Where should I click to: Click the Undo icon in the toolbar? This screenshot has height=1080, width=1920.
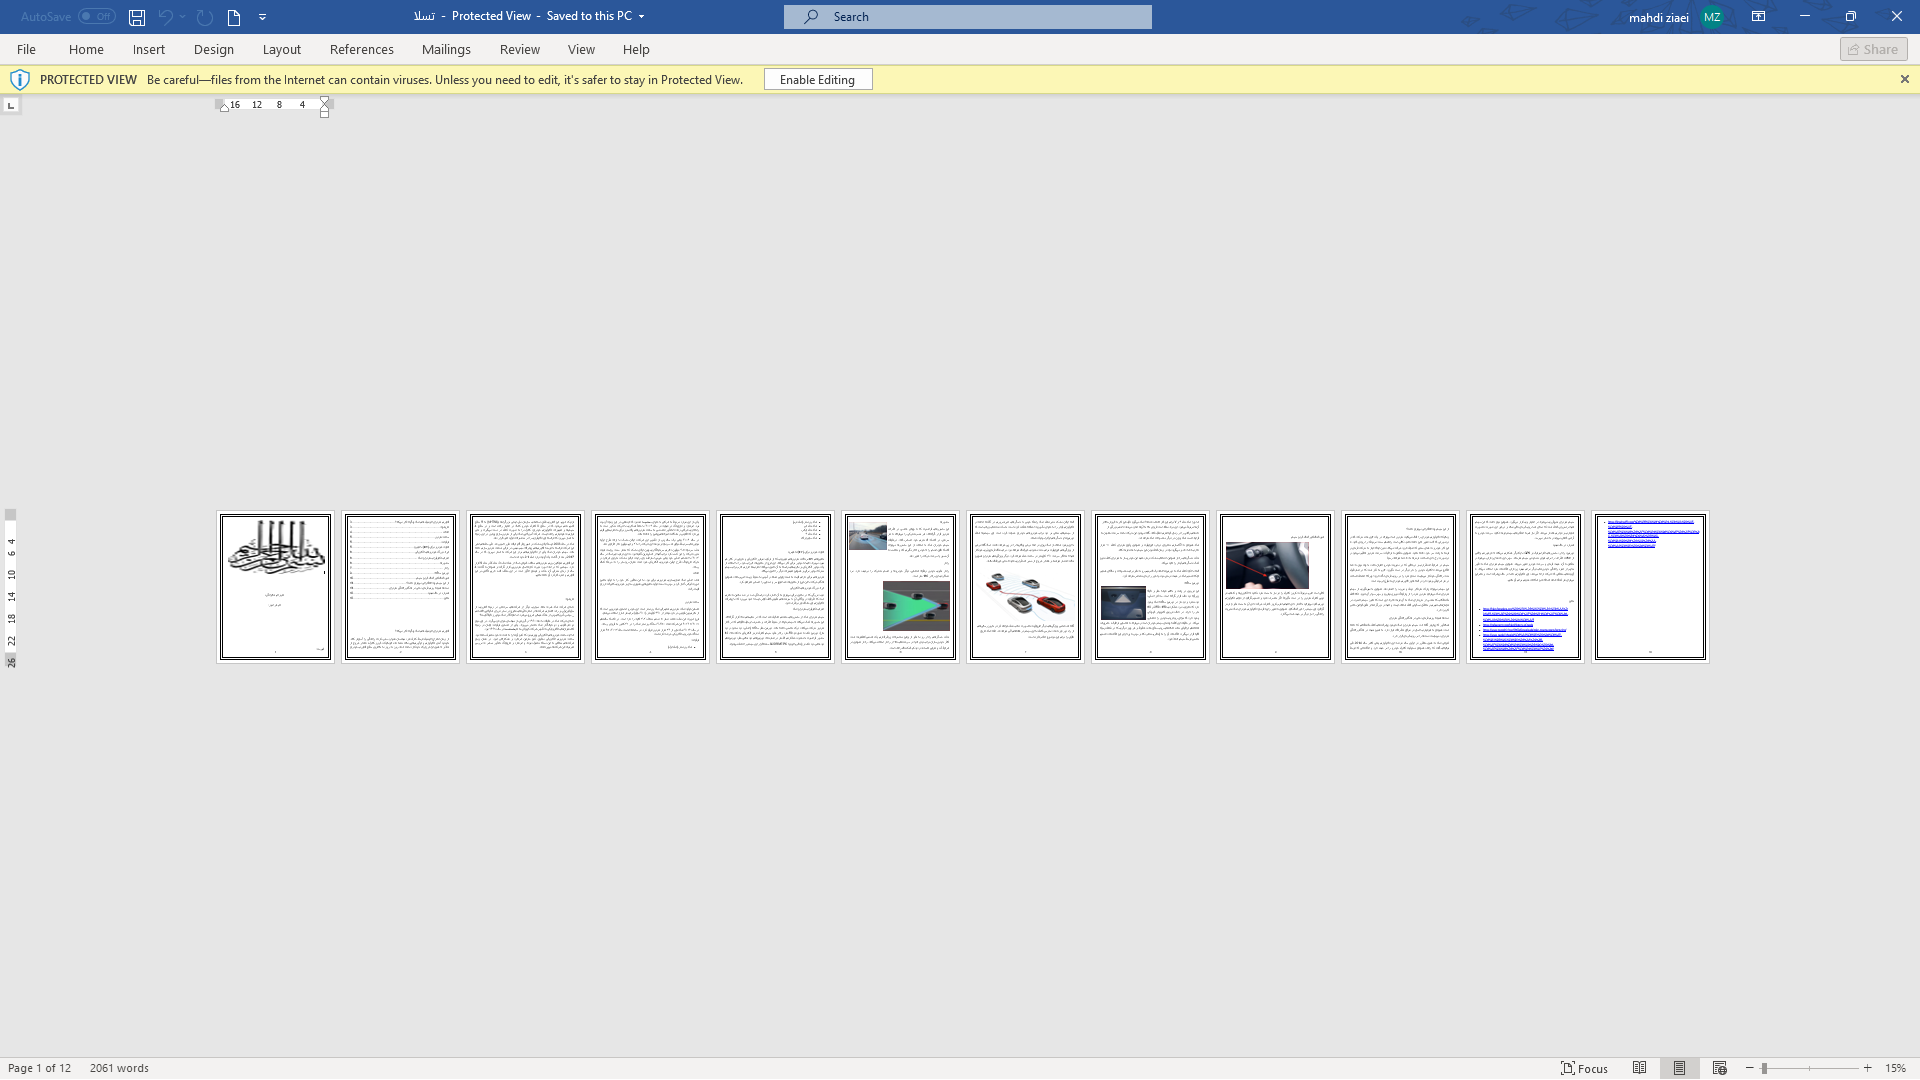(x=164, y=16)
